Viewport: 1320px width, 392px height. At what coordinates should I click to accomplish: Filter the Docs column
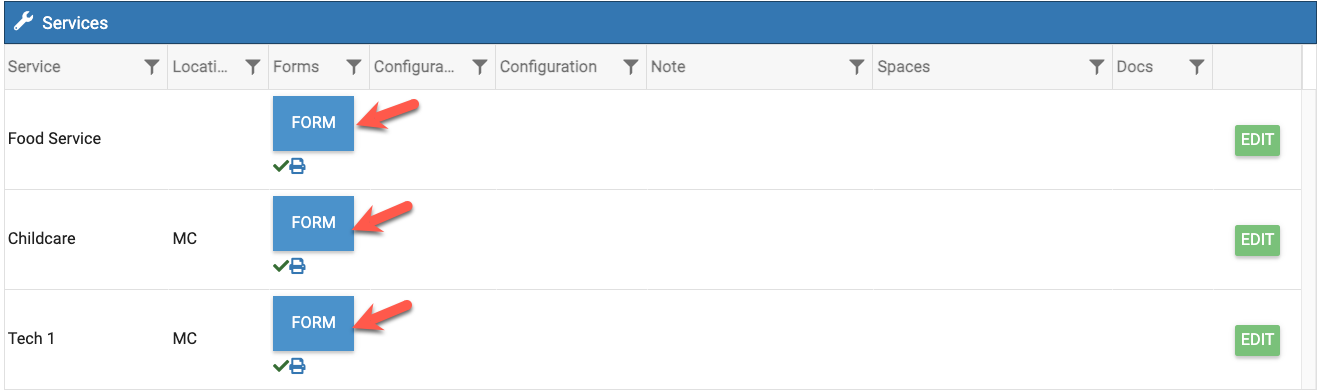pyautogui.click(x=1197, y=67)
